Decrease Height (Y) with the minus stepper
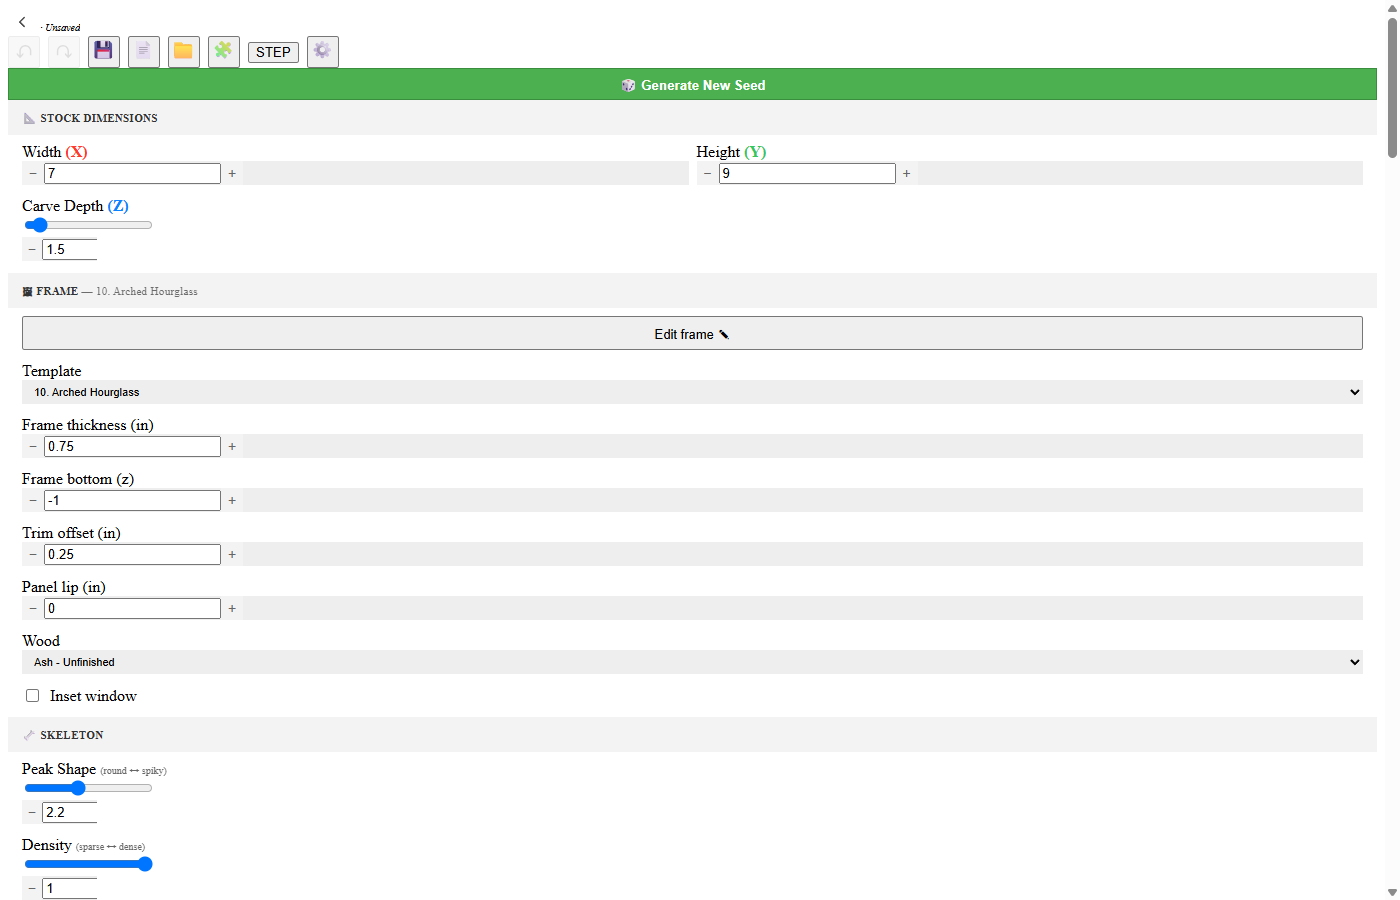The image size is (1400, 900). [x=708, y=173]
